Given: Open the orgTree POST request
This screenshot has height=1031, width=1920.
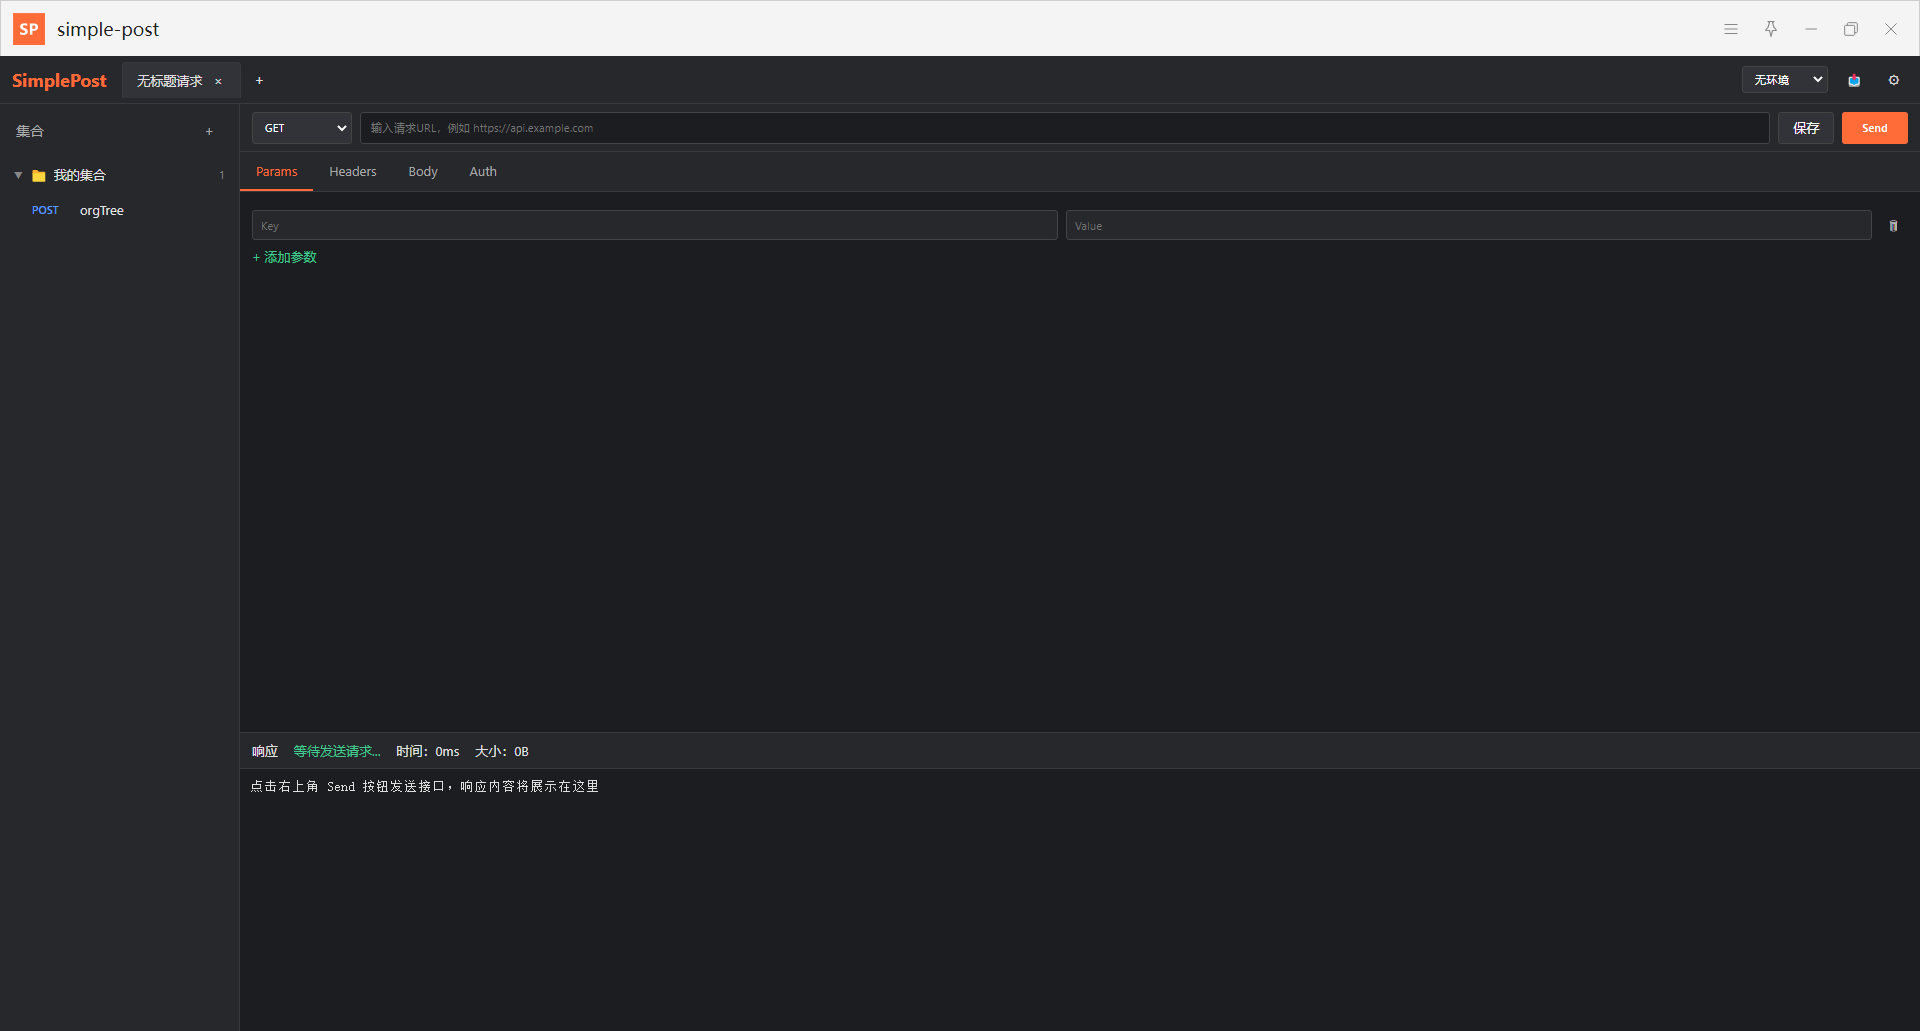Looking at the screenshot, I should coord(120,211).
